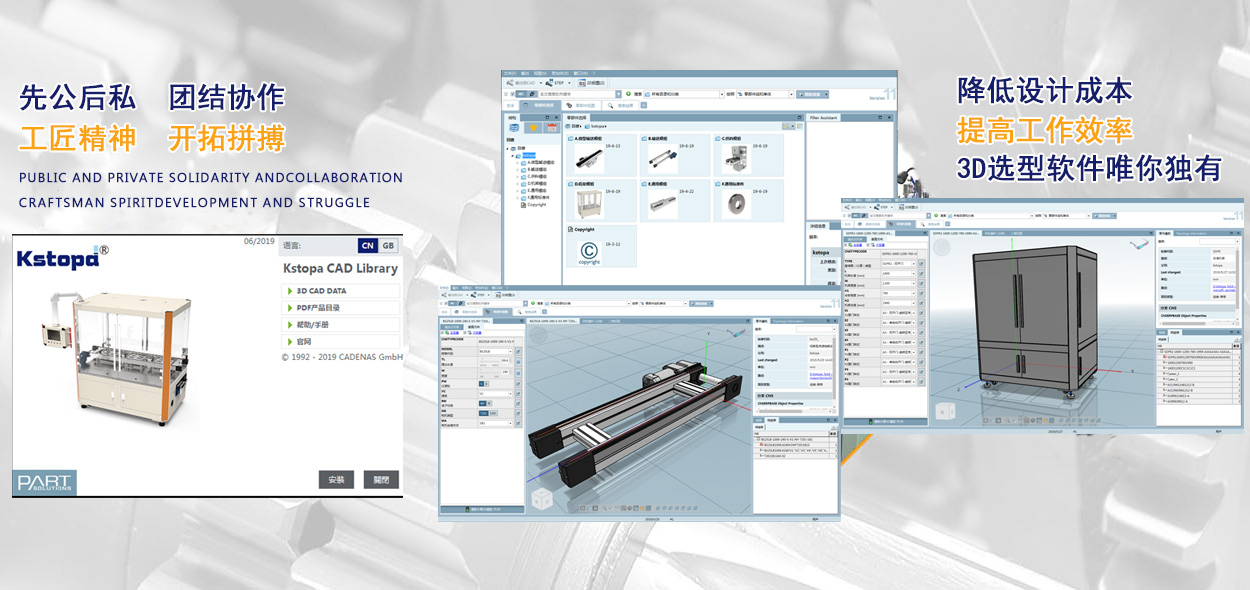Click the PART Solutions logo
The width and height of the screenshot is (1250, 590).
click(45, 483)
